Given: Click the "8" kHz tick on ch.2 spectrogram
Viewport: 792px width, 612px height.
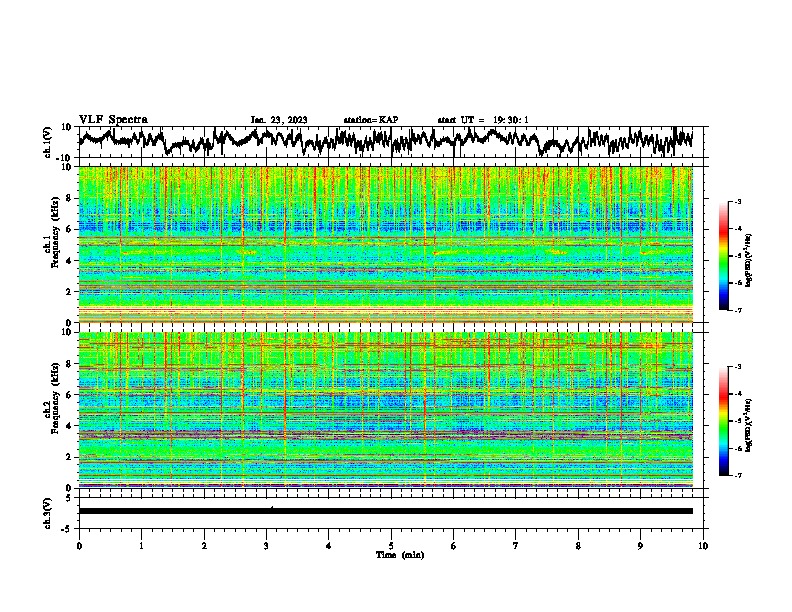Looking at the screenshot, I should point(69,363).
